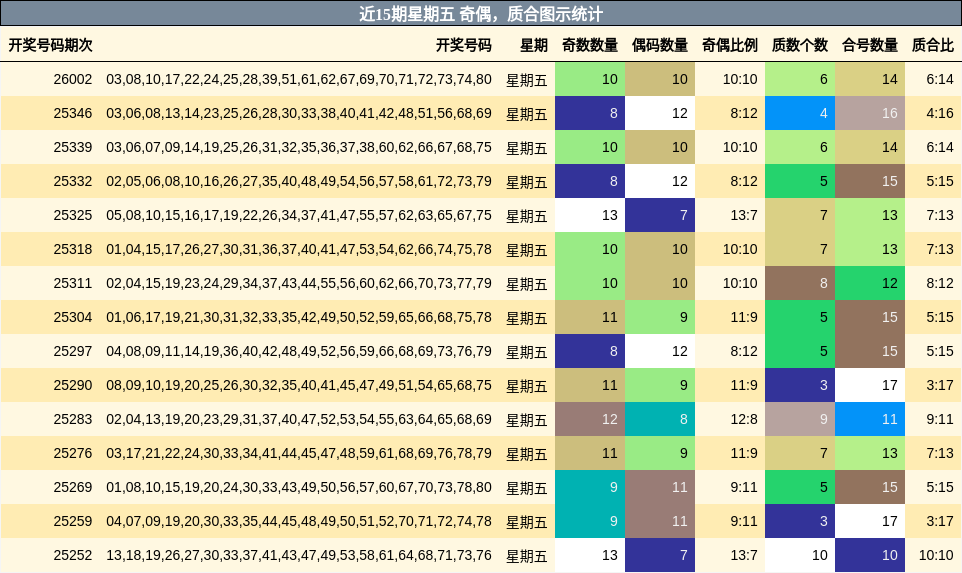Screen dimensions: 962x573
Task: Click brown odd-count cell 12 in row 25283
Action: pyautogui.click(x=590, y=419)
